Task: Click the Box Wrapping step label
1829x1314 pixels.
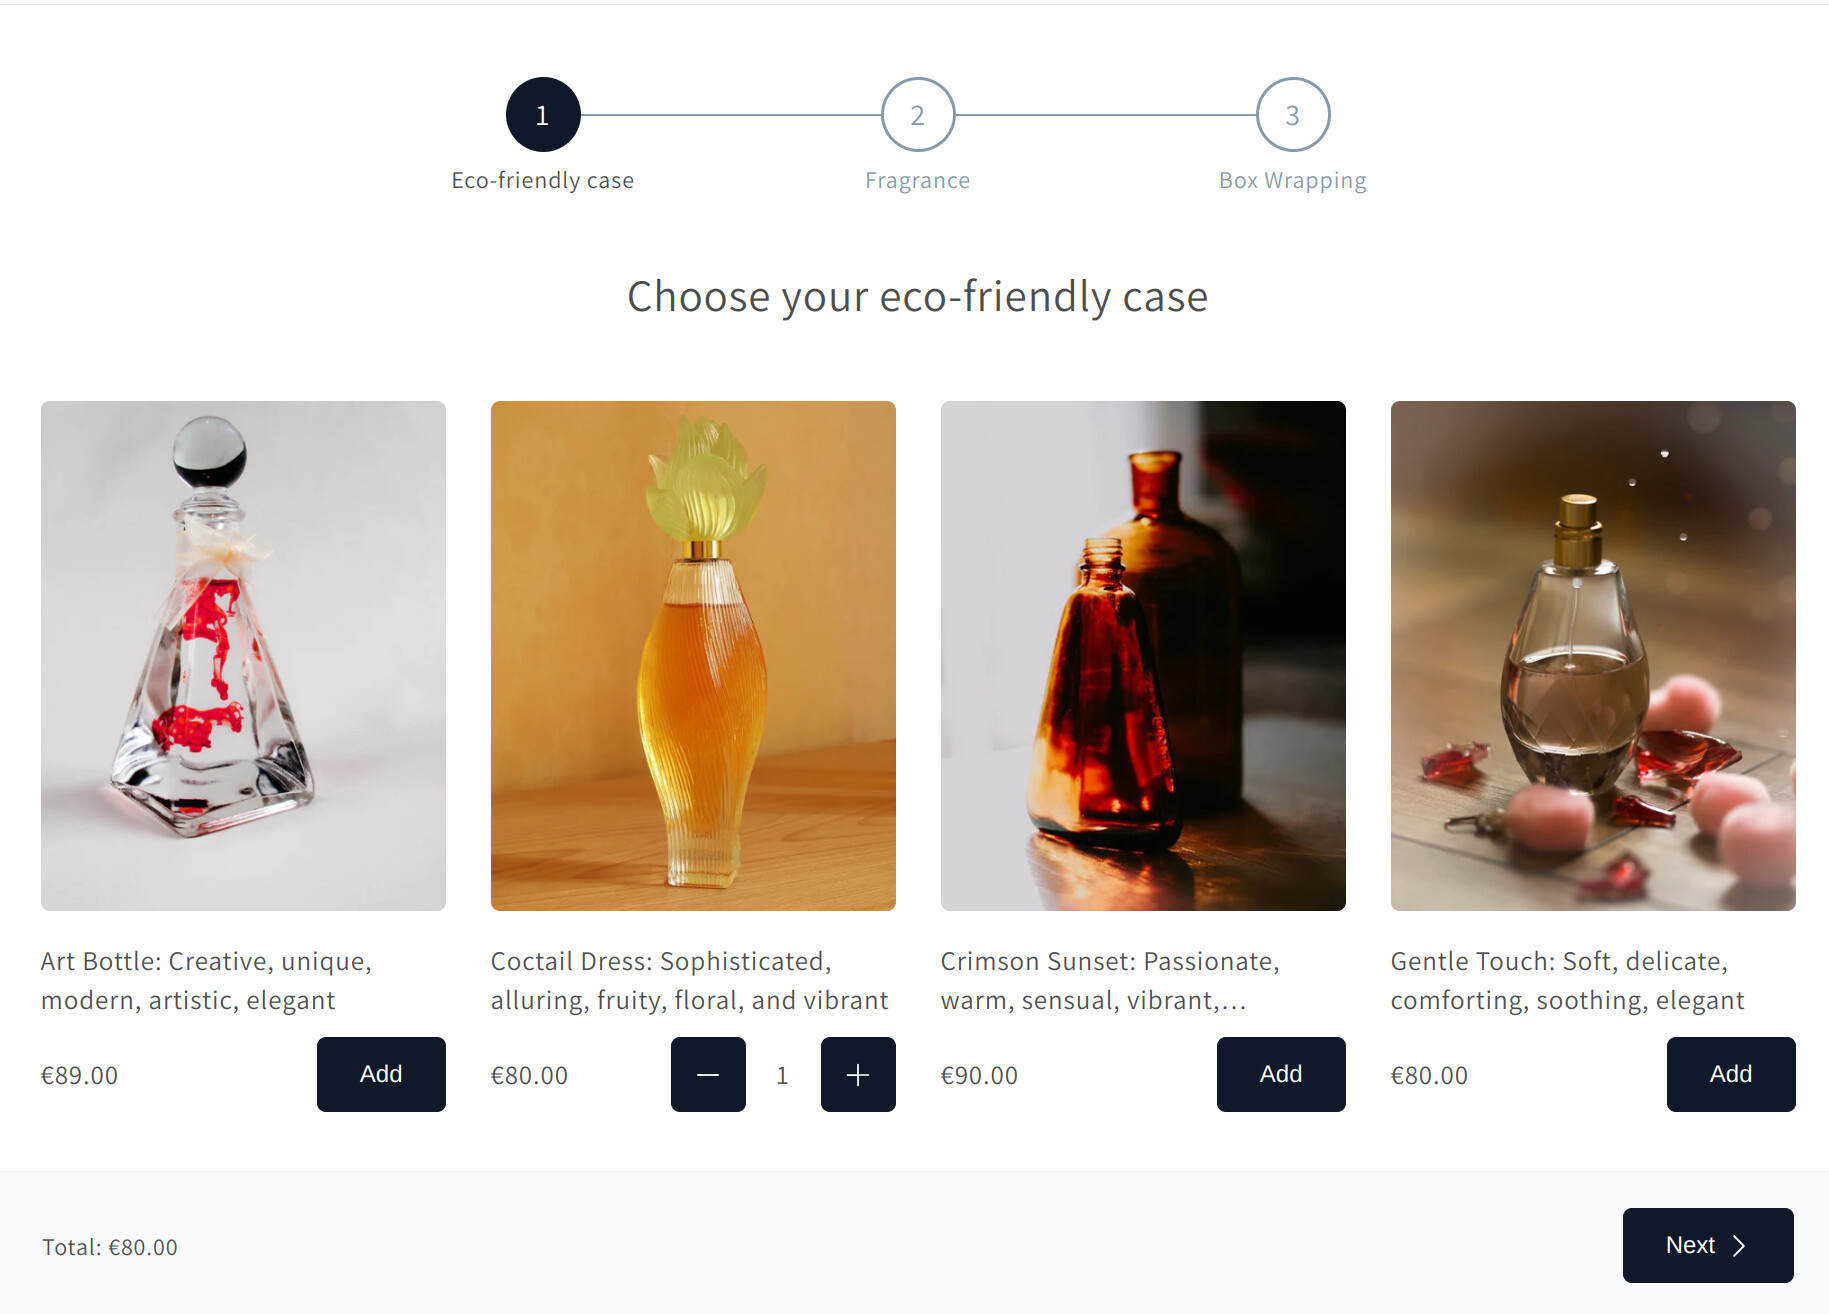Action: (1292, 181)
